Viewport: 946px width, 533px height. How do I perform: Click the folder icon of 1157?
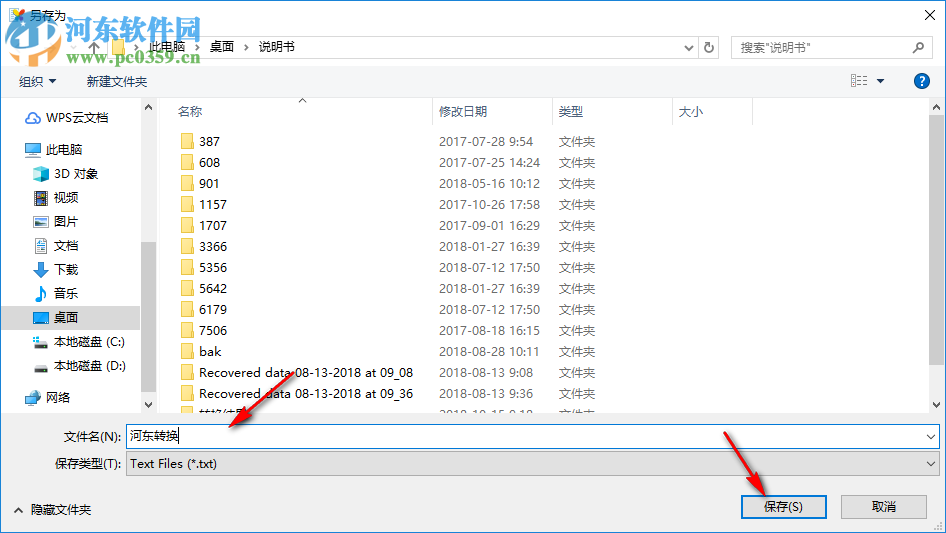(187, 205)
